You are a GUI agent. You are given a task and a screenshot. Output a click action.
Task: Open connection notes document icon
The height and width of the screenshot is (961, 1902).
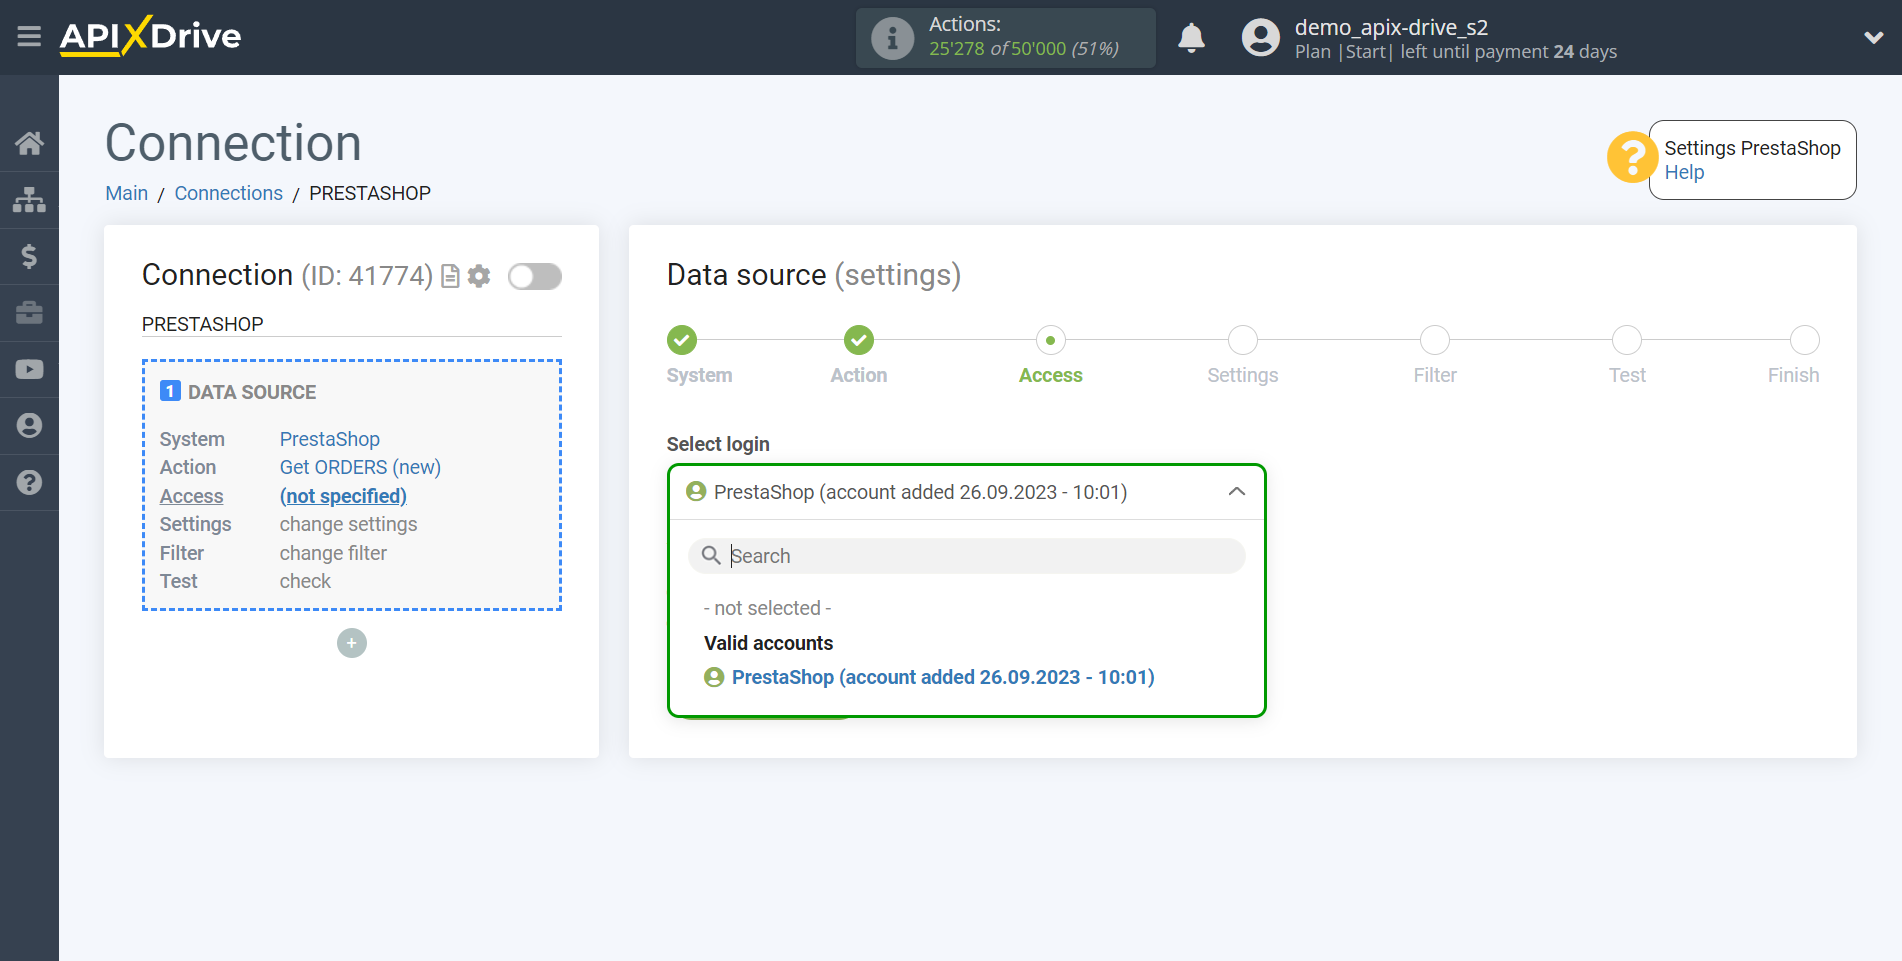(x=450, y=276)
